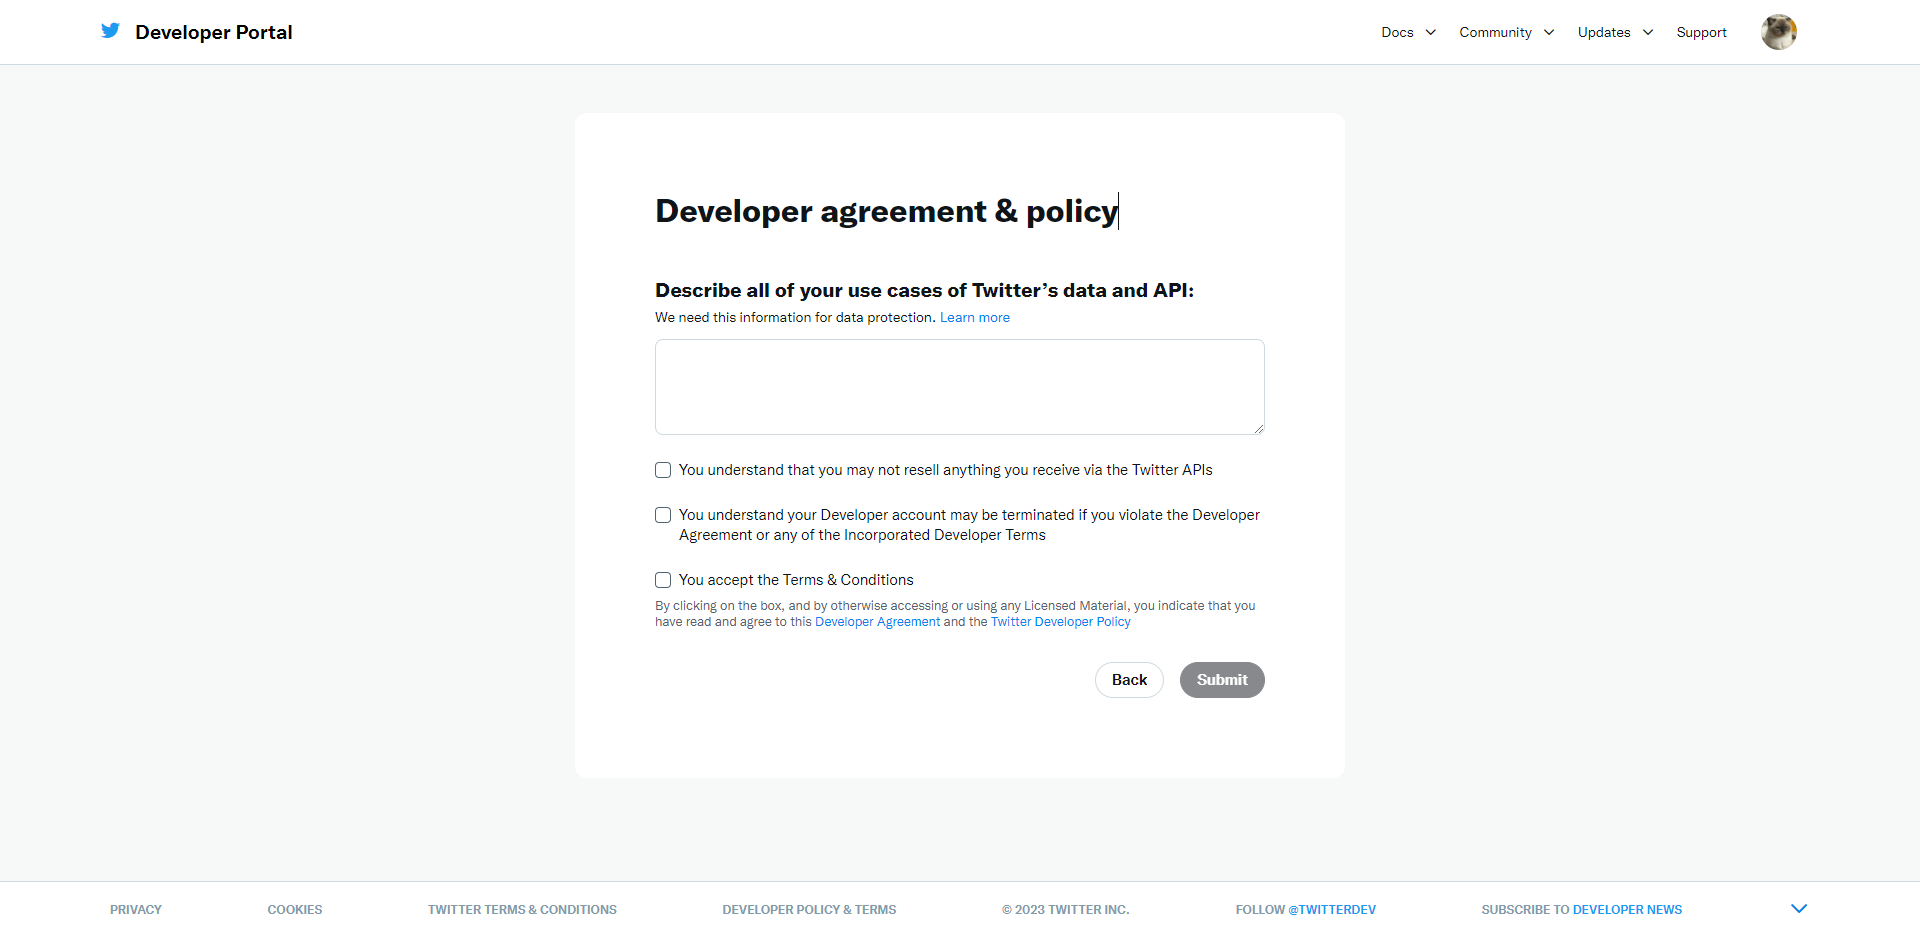The height and width of the screenshot is (937, 1920).
Task: Go to the Support menu item
Action: tap(1701, 32)
